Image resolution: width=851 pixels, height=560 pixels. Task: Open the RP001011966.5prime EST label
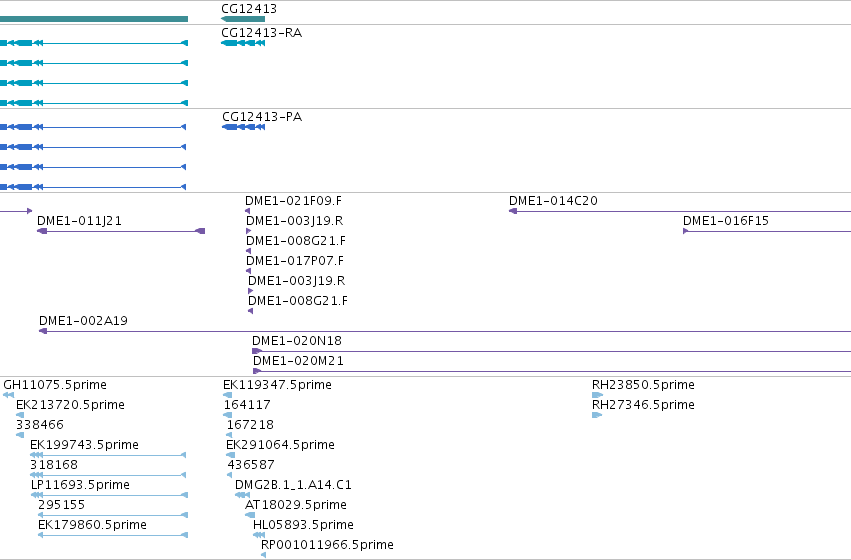pos(327,545)
